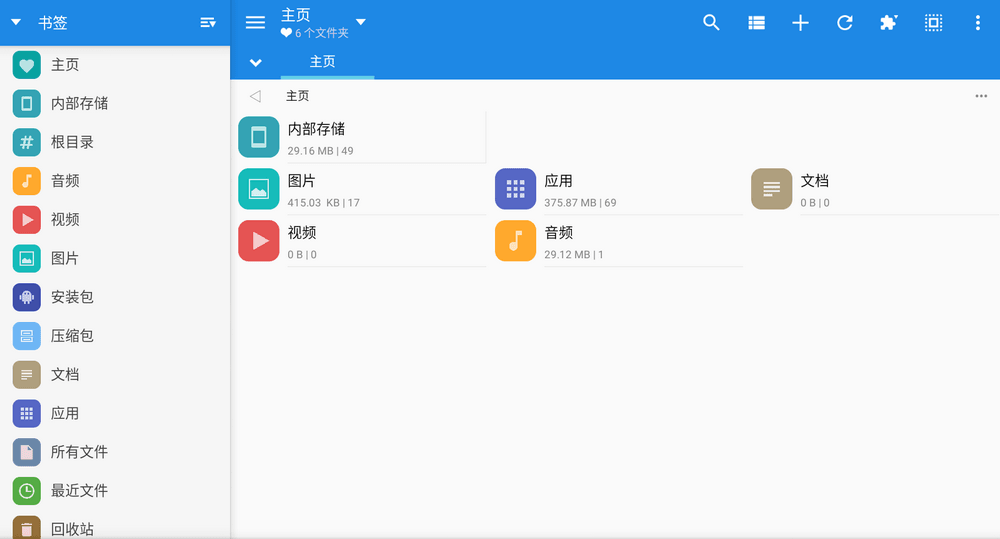Click the search magnifier icon

(x=711, y=23)
